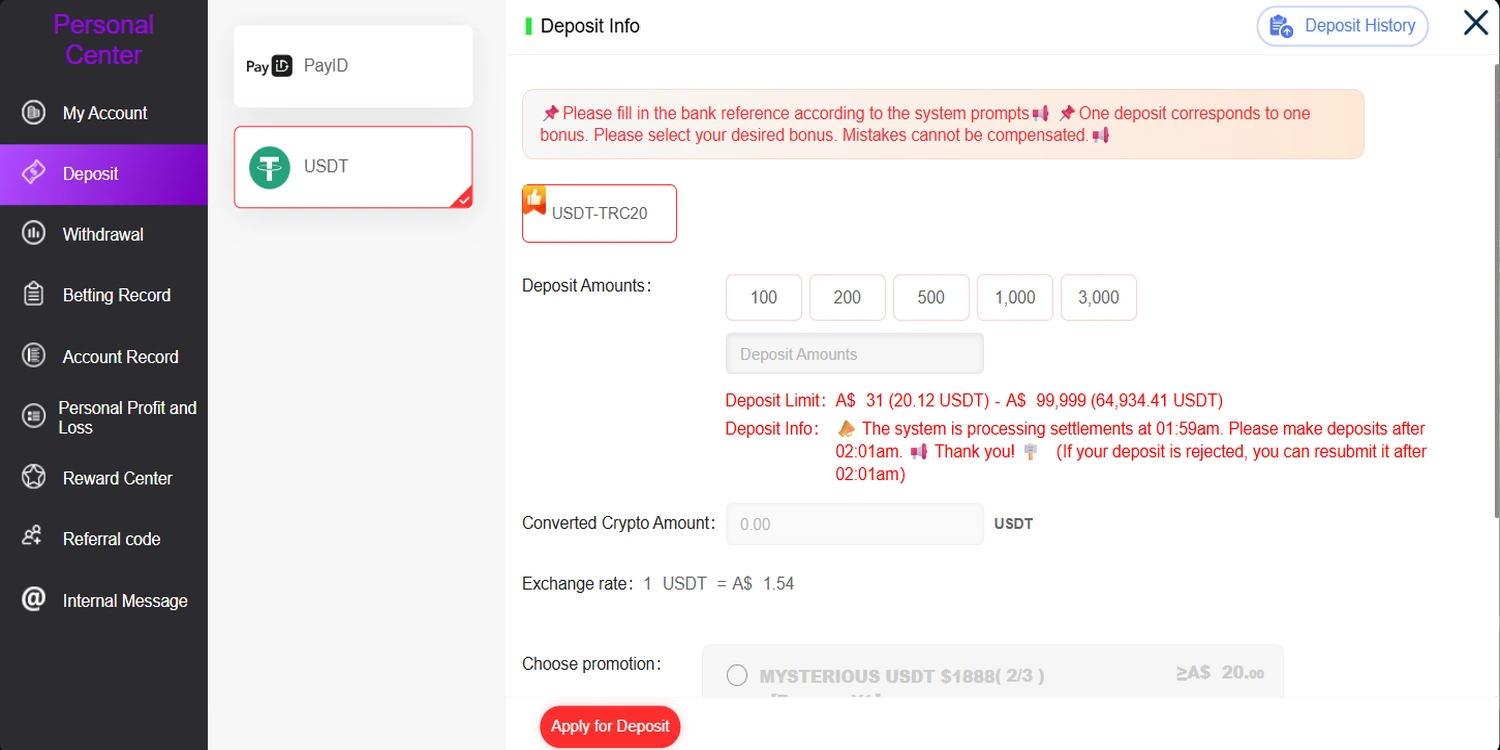Pick the 3,000 deposit amount
The image size is (1500, 750).
pos(1099,297)
